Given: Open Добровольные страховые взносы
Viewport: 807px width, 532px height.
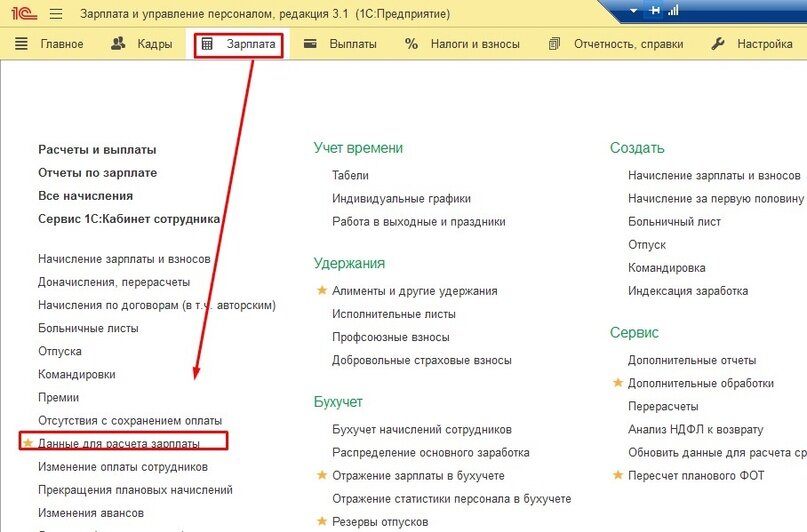Looking at the screenshot, I should (422, 360).
